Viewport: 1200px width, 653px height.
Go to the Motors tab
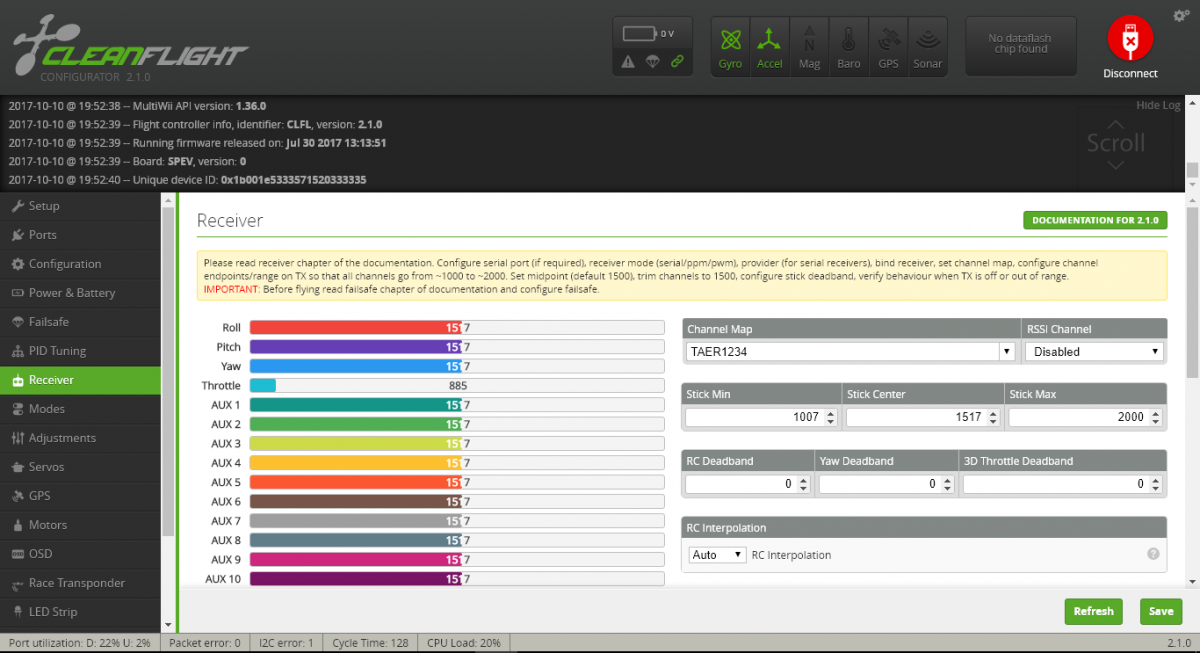click(48, 525)
